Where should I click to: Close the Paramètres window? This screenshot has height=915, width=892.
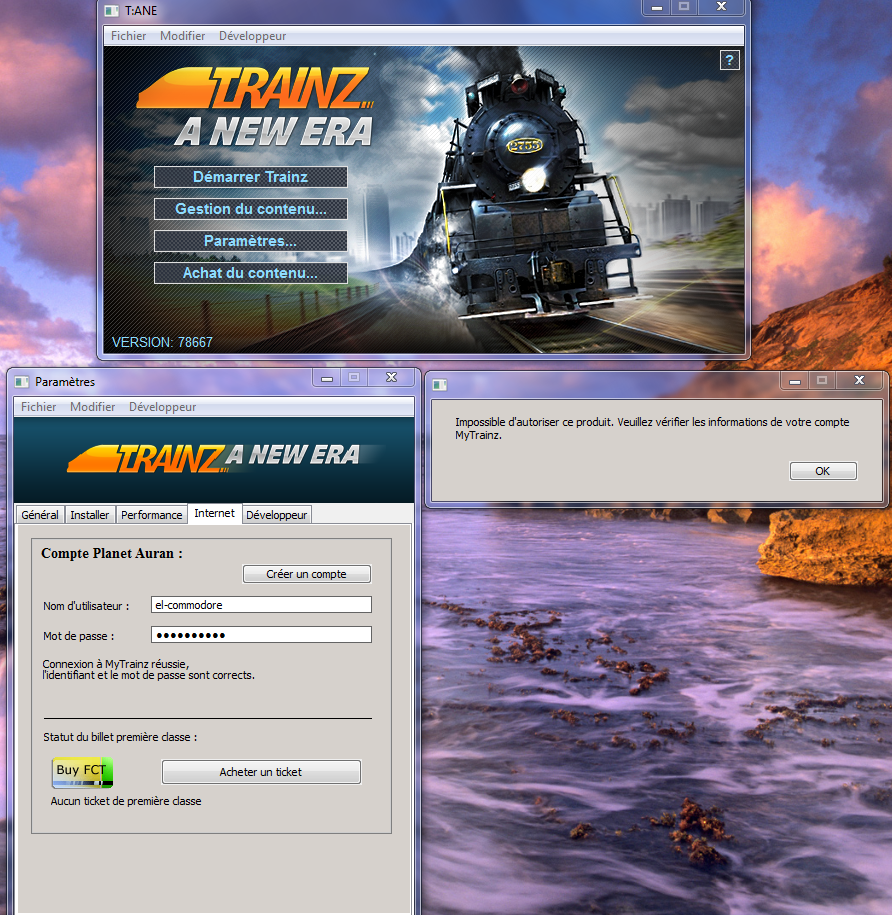pos(391,378)
